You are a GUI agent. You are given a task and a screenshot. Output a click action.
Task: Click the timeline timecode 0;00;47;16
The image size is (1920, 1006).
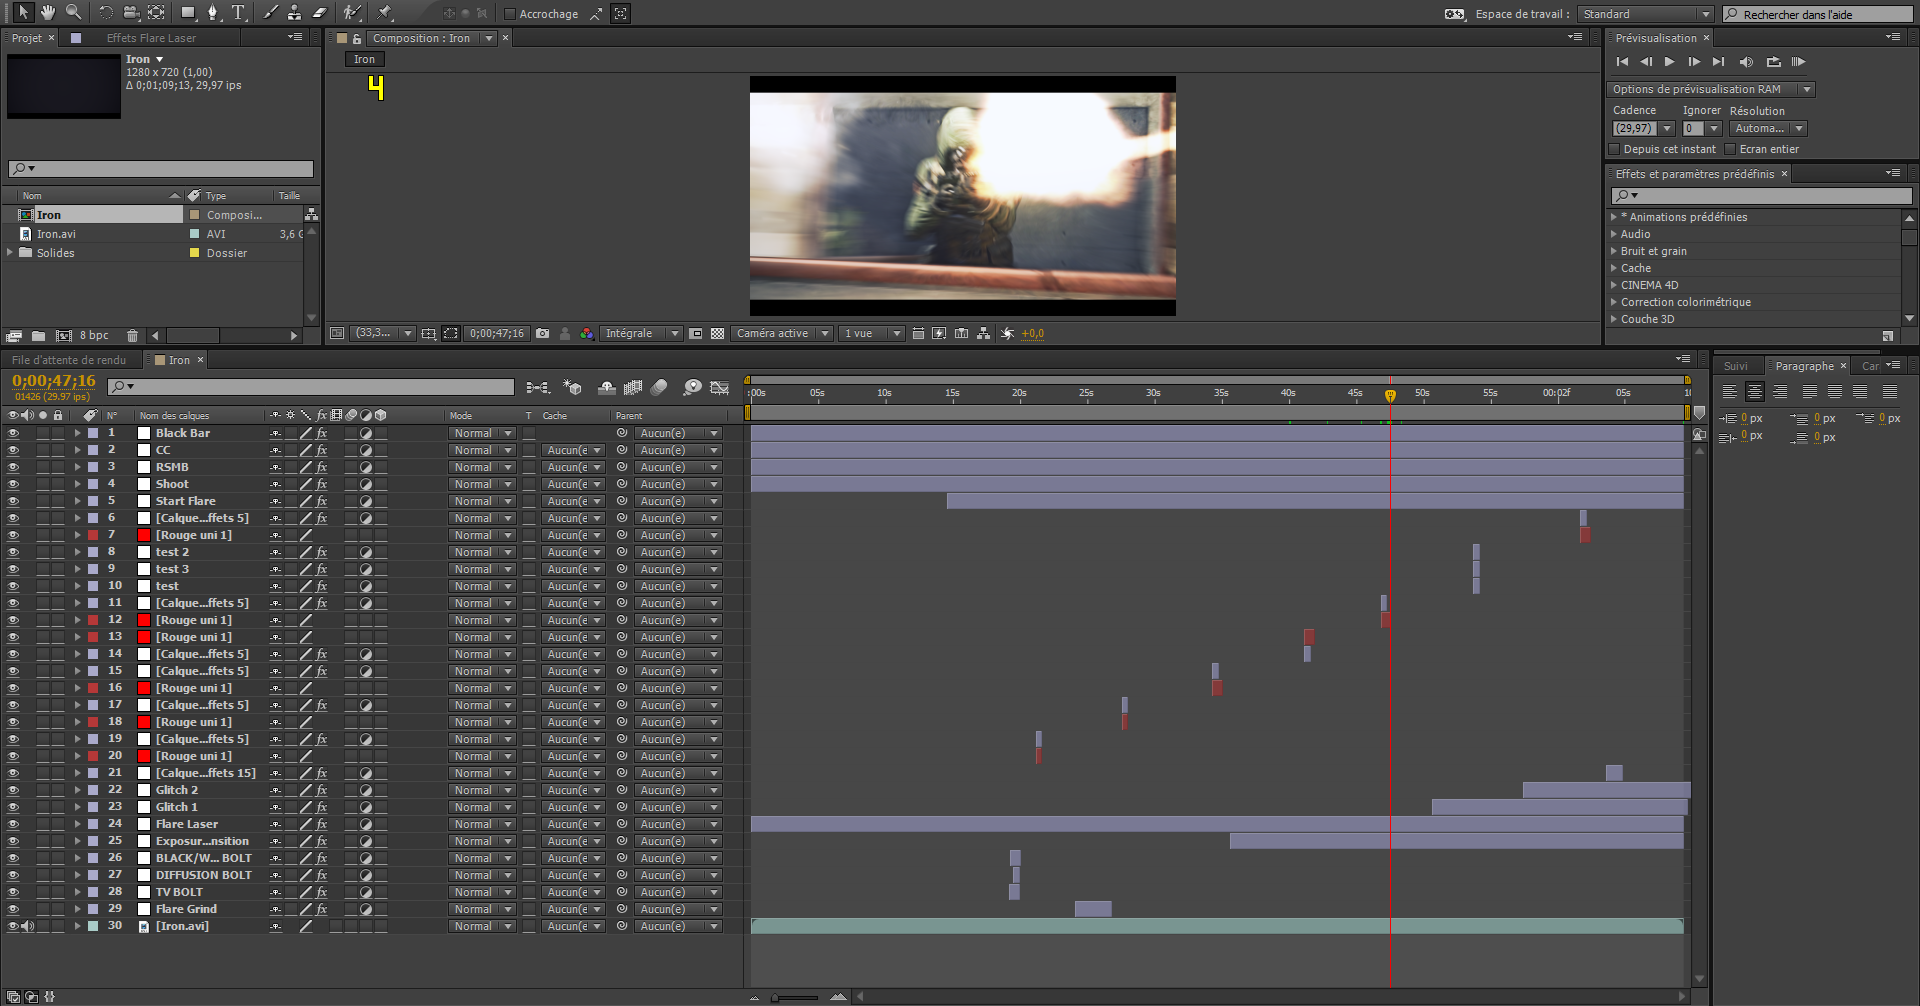(54, 381)
